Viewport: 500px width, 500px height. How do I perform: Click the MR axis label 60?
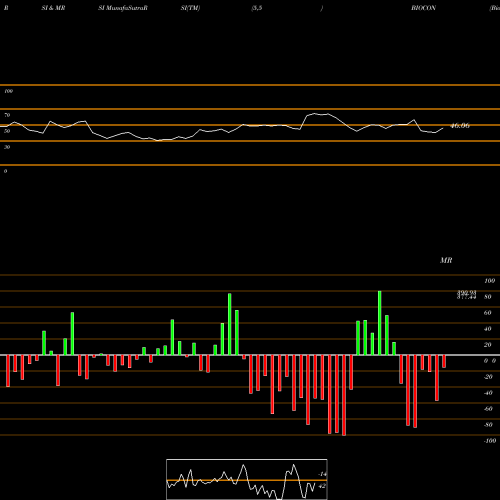[x=487, y=313]
